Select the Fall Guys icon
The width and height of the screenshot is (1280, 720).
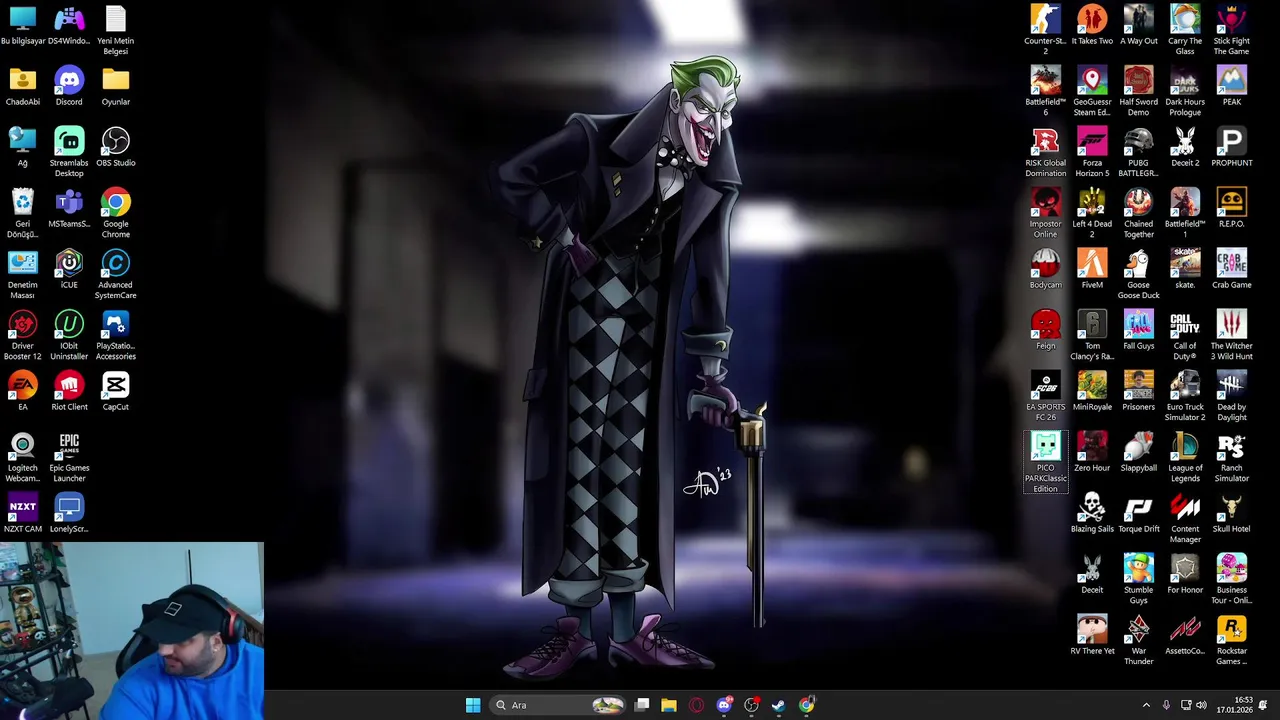1138,330
